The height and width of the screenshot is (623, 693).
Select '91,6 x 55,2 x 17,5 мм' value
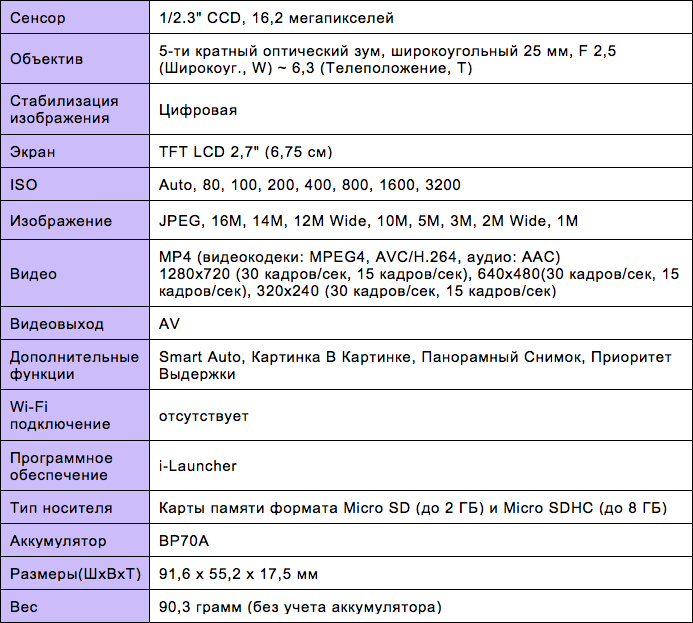click(238, 574)
